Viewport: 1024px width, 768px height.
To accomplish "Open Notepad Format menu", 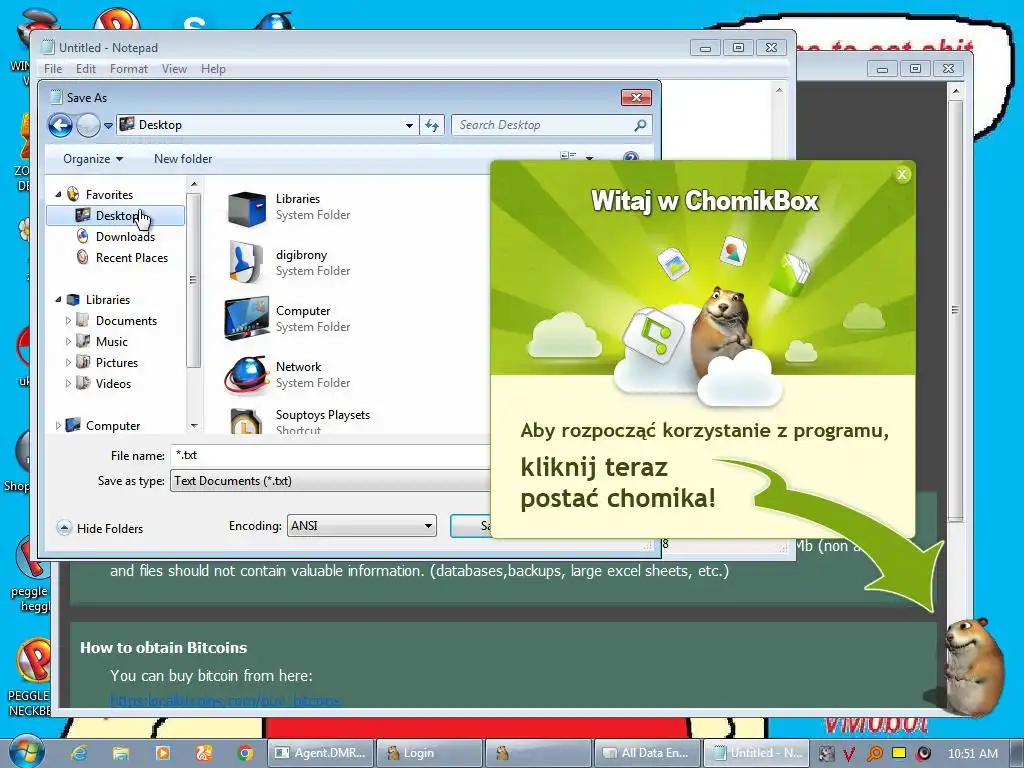I will coord(129,69).
